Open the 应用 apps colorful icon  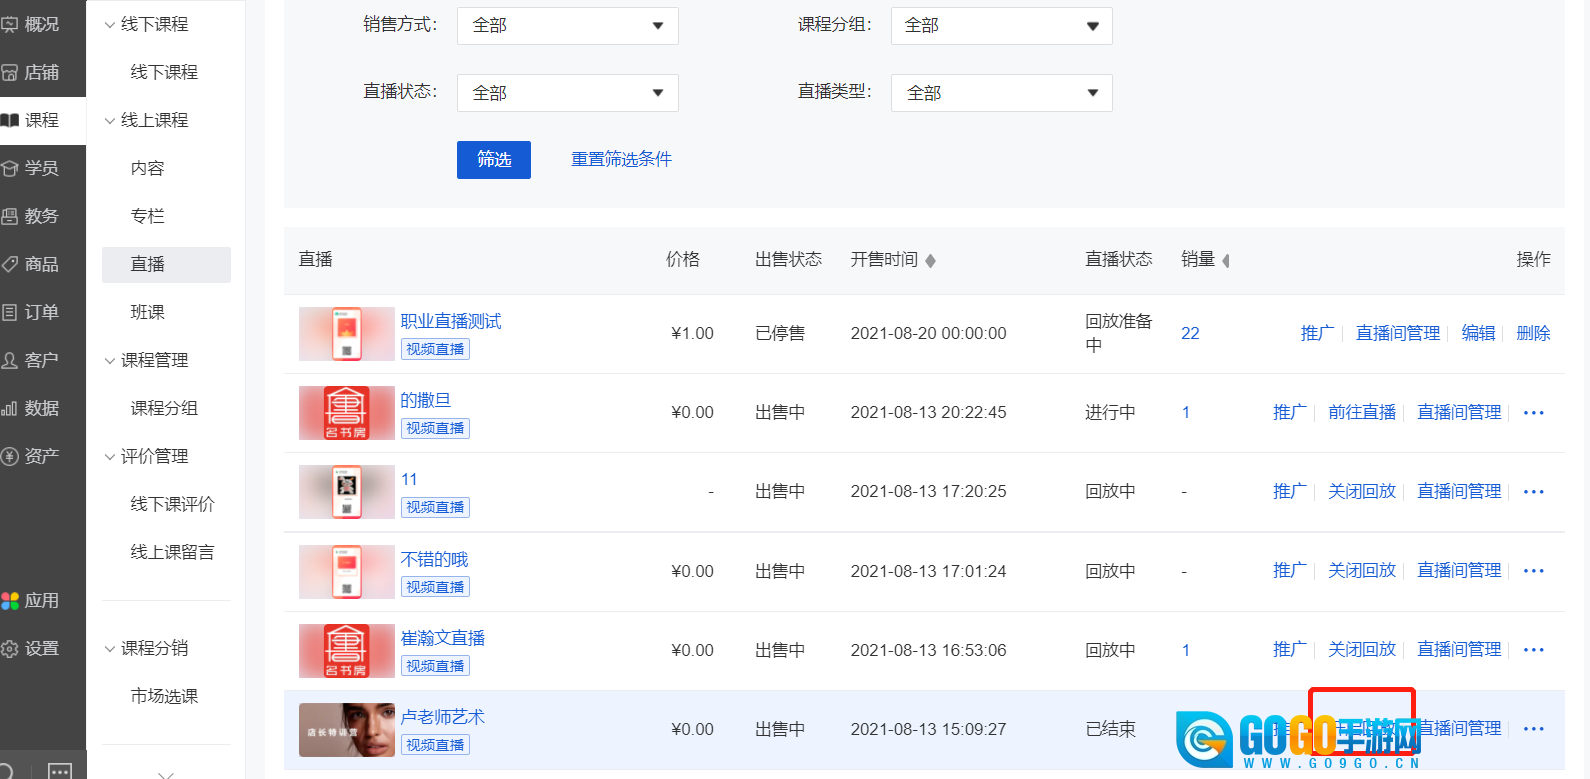click(10, 601)
